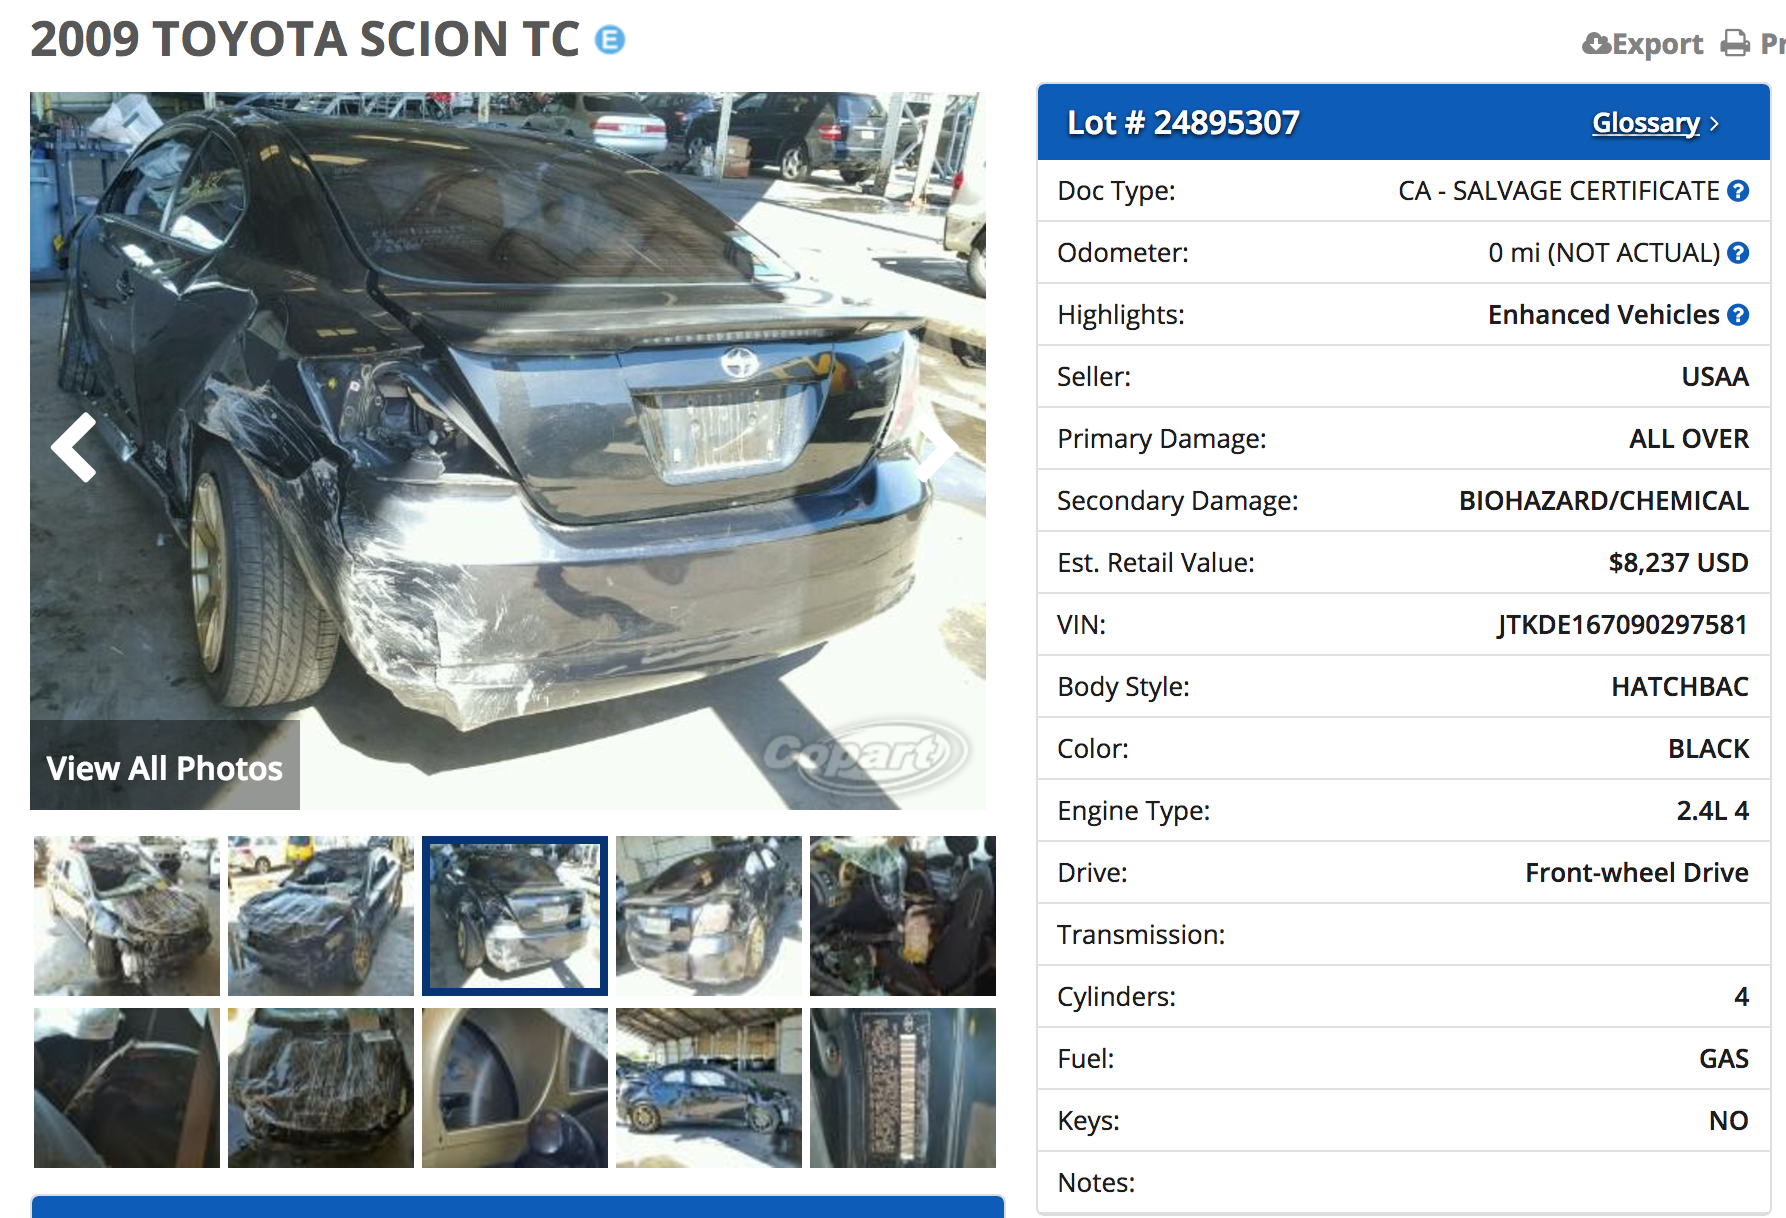Select the front damage first thumbnail

point(127,916)
